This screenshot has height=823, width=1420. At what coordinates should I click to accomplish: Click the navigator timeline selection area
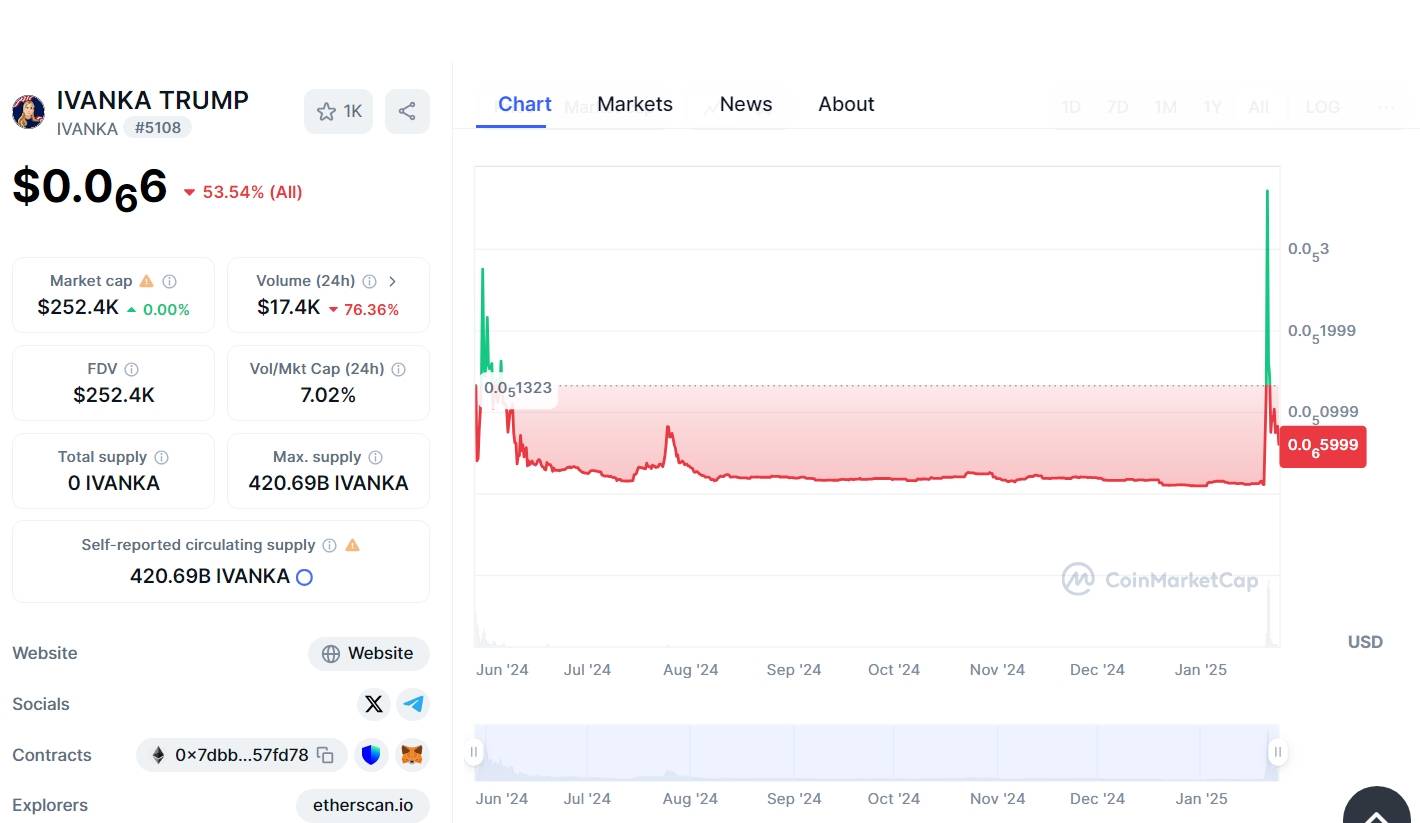click(876, 752)
